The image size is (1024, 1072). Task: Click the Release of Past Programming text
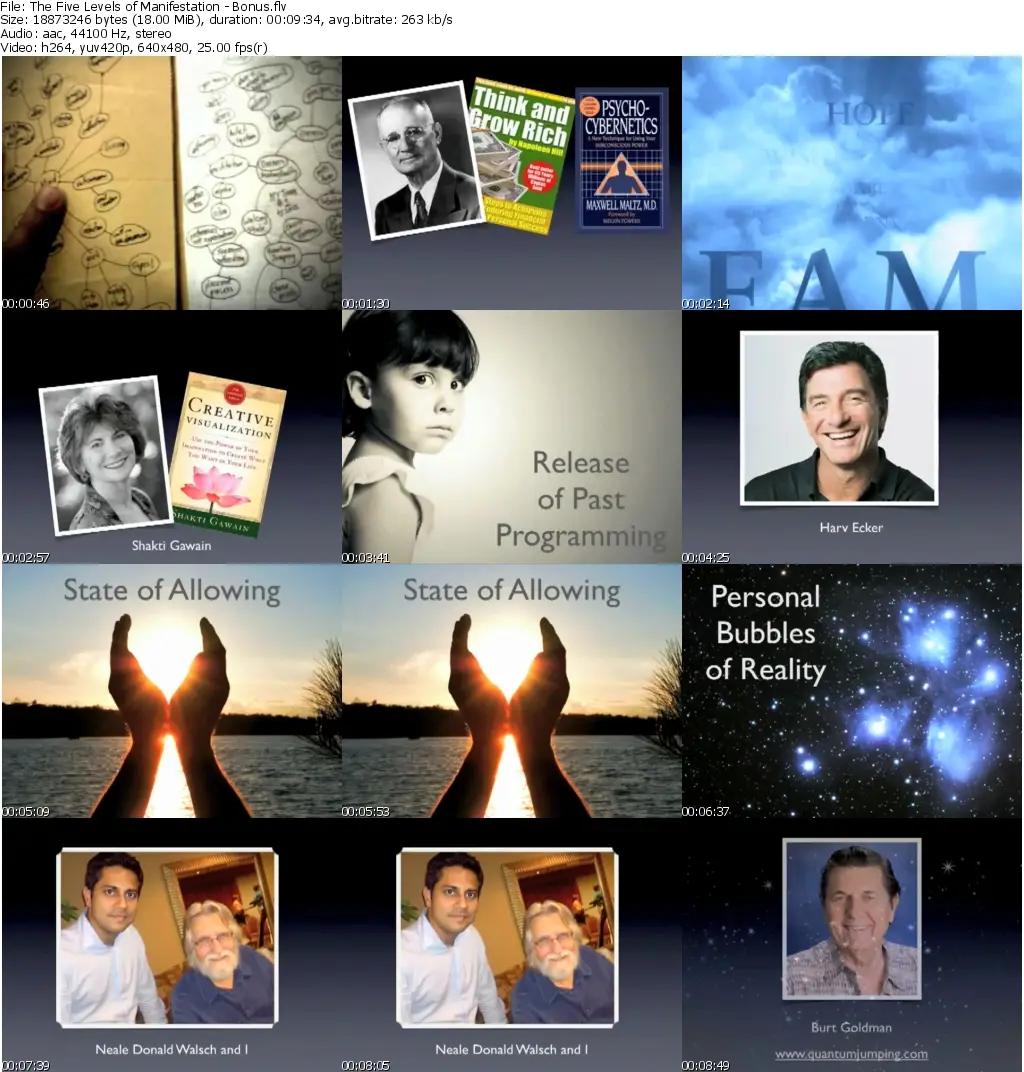[581, 500]
